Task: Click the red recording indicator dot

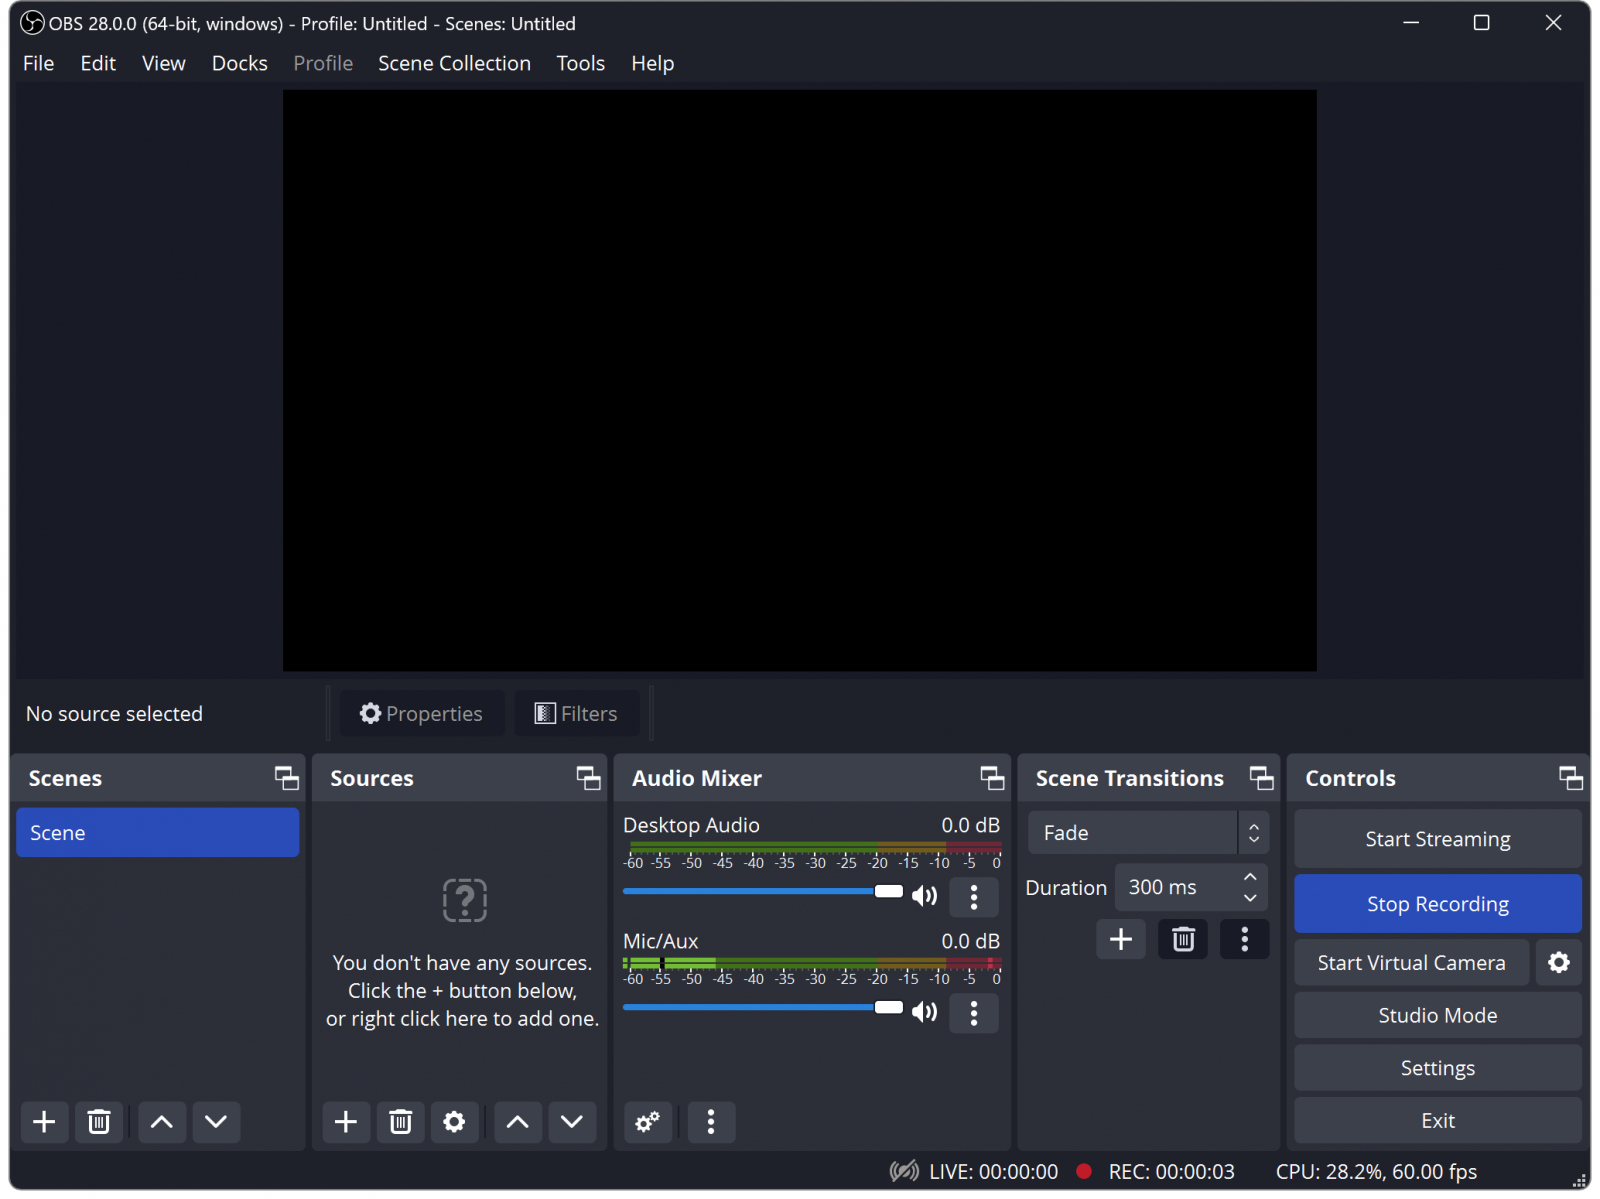Action: (x=1084, y=1171)
